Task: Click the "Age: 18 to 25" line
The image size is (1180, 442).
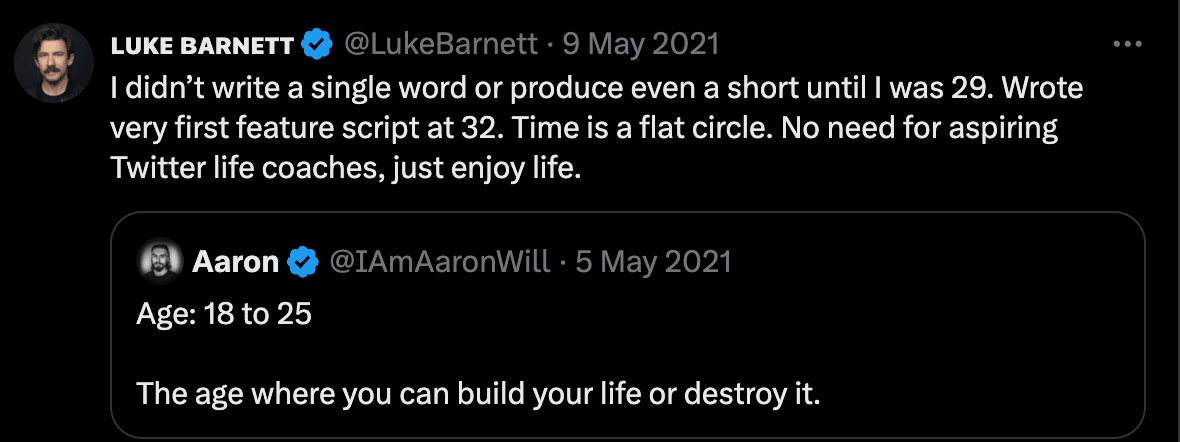Action: 224,315
